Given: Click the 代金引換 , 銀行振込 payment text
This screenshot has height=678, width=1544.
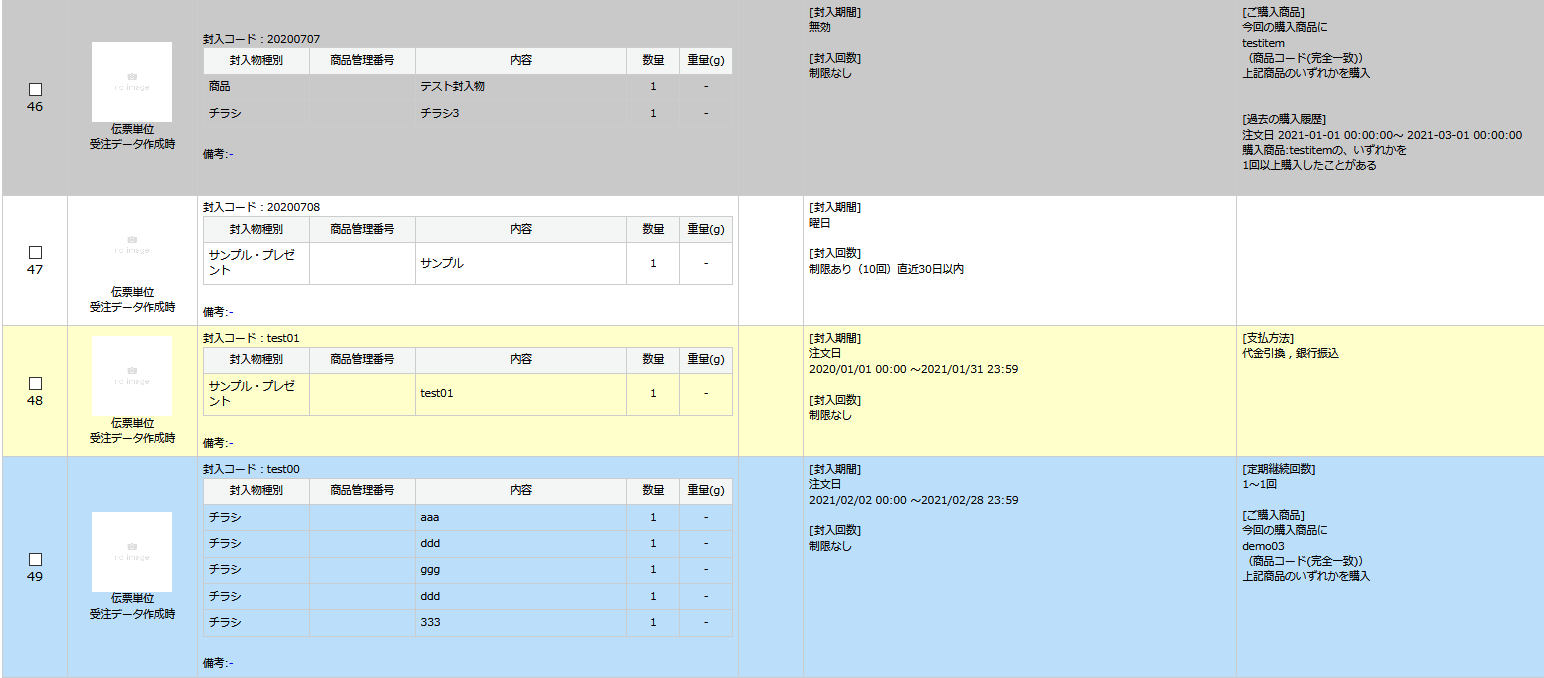Looking at the screenshot, I should 1290,353.
